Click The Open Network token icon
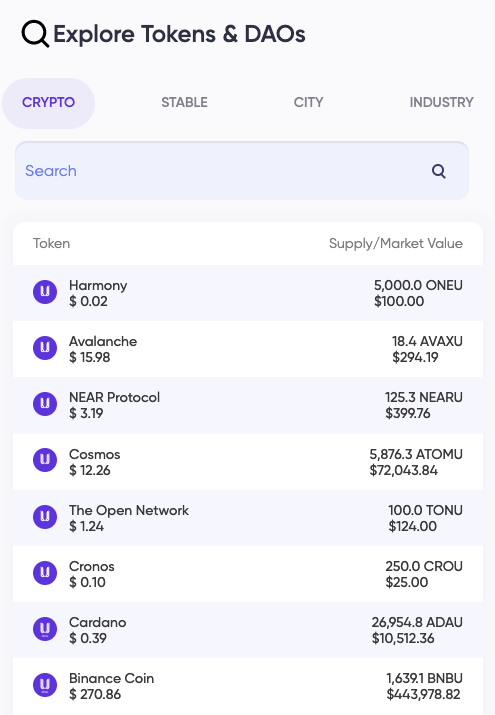495x715 pixels. [45, 517]
